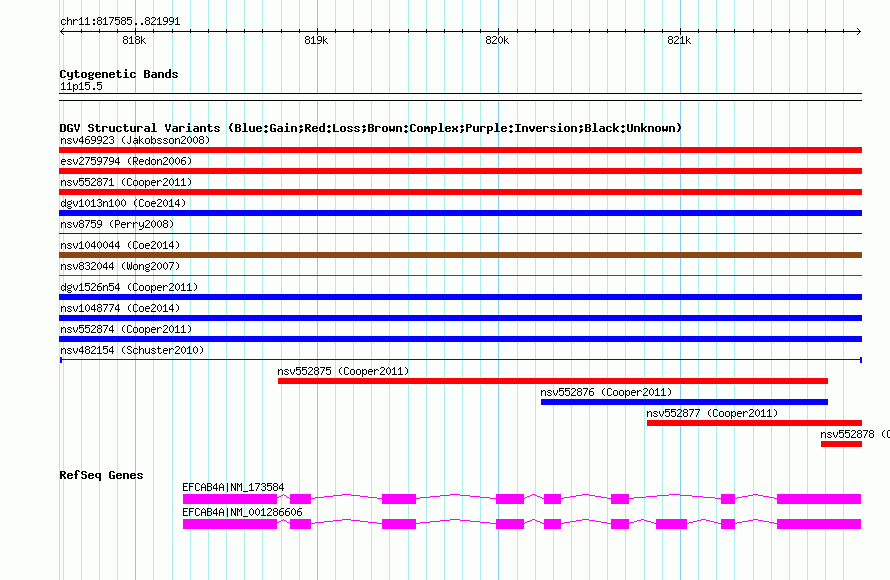Select the red nsv552875 variant bar
This screenshot has width=890, height=580.
pyautogui.click(x=553, y=381)
